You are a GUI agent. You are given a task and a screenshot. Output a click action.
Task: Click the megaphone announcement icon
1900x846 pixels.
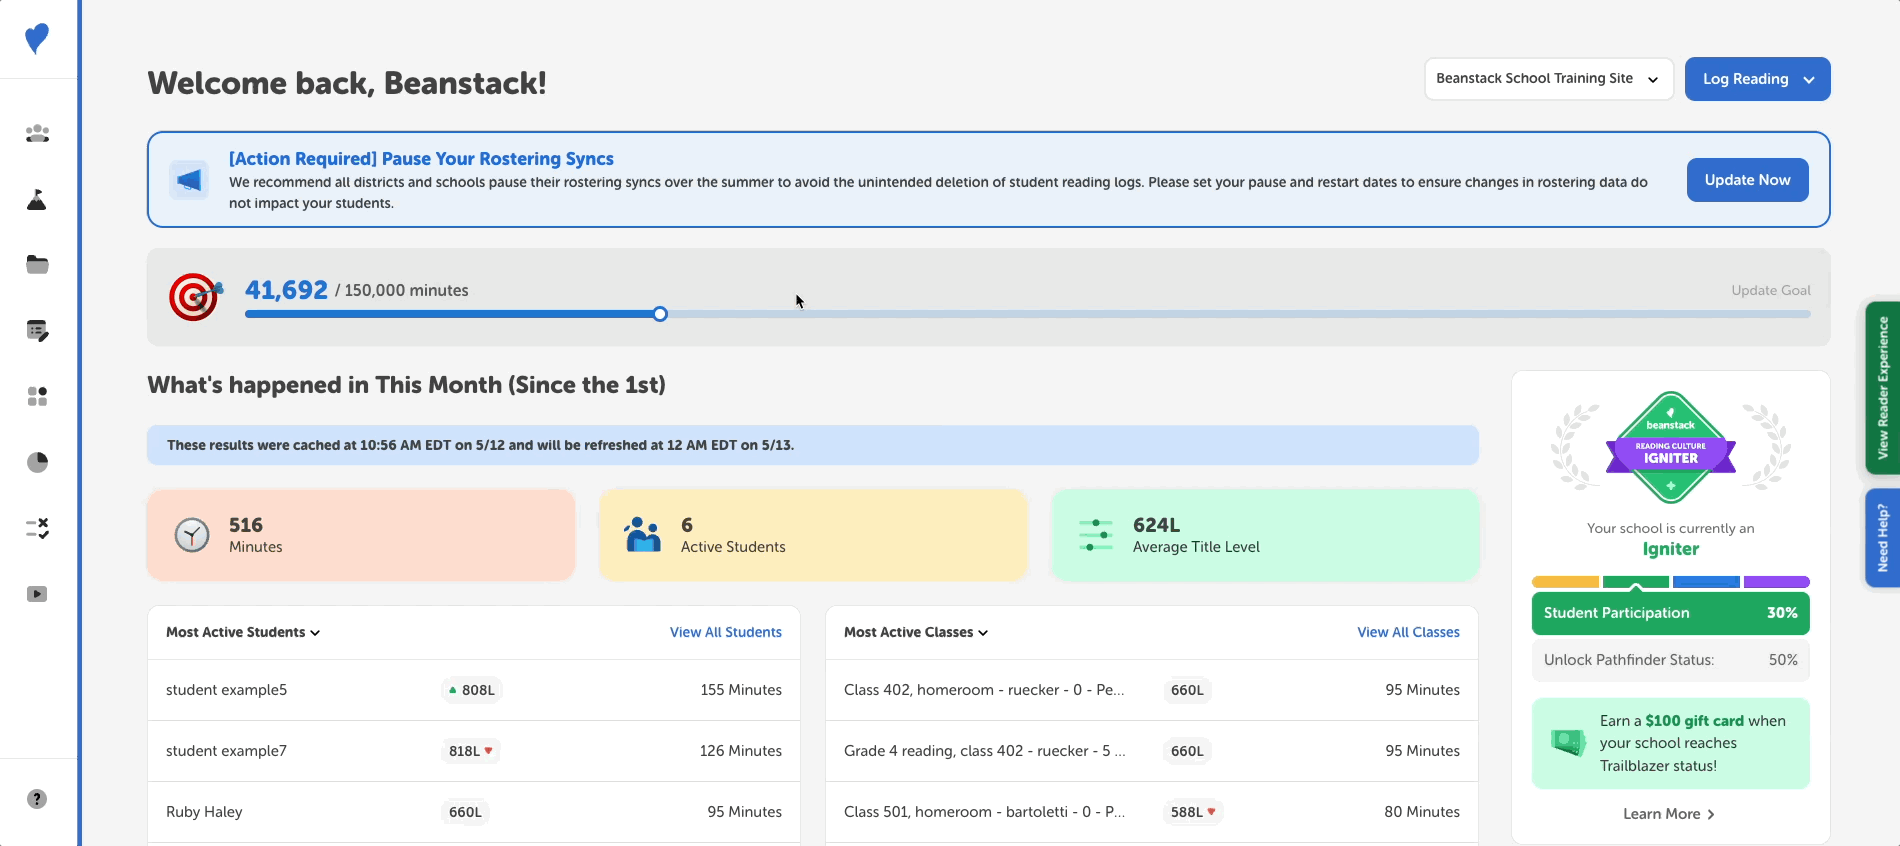pos(189,180)
